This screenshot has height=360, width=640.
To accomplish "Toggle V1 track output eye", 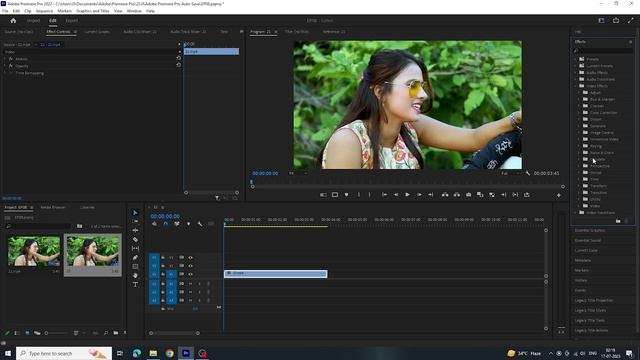I will 190,274.
